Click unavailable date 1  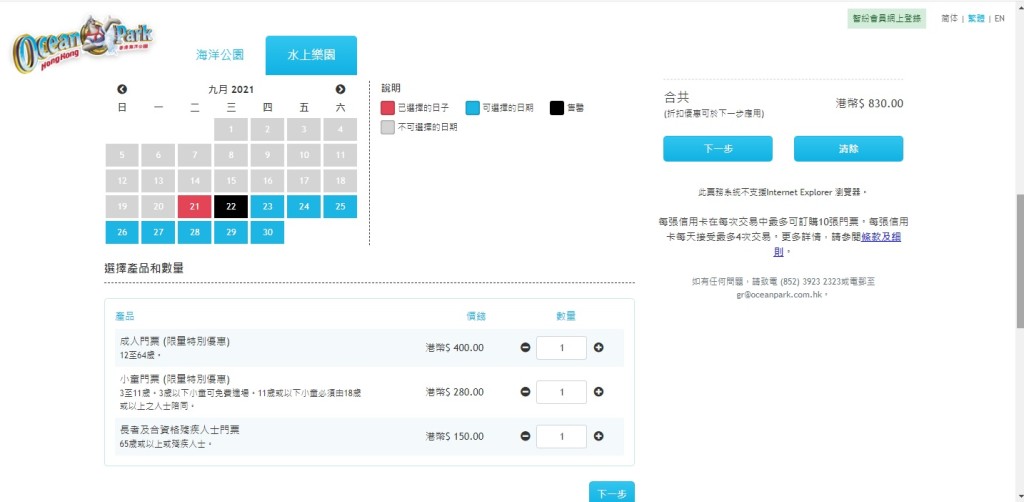pos(231,129)
